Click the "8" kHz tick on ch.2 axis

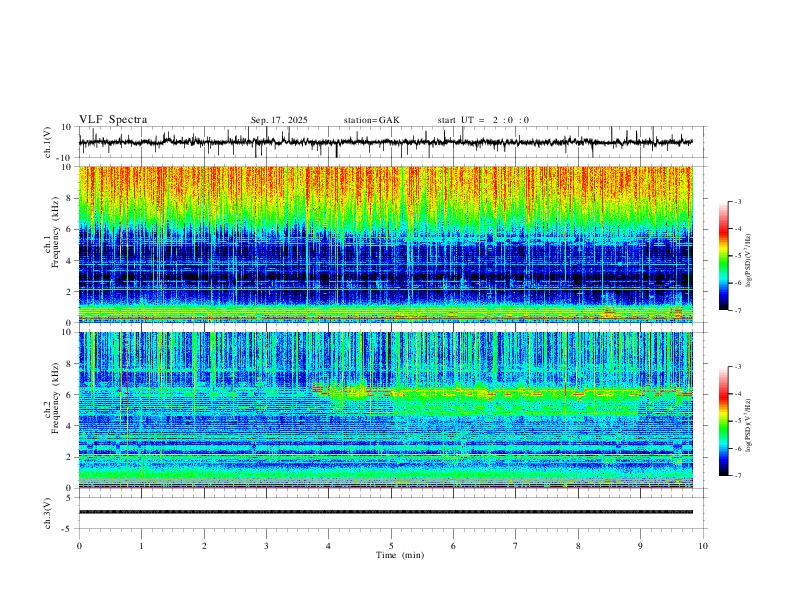point(71,363)
